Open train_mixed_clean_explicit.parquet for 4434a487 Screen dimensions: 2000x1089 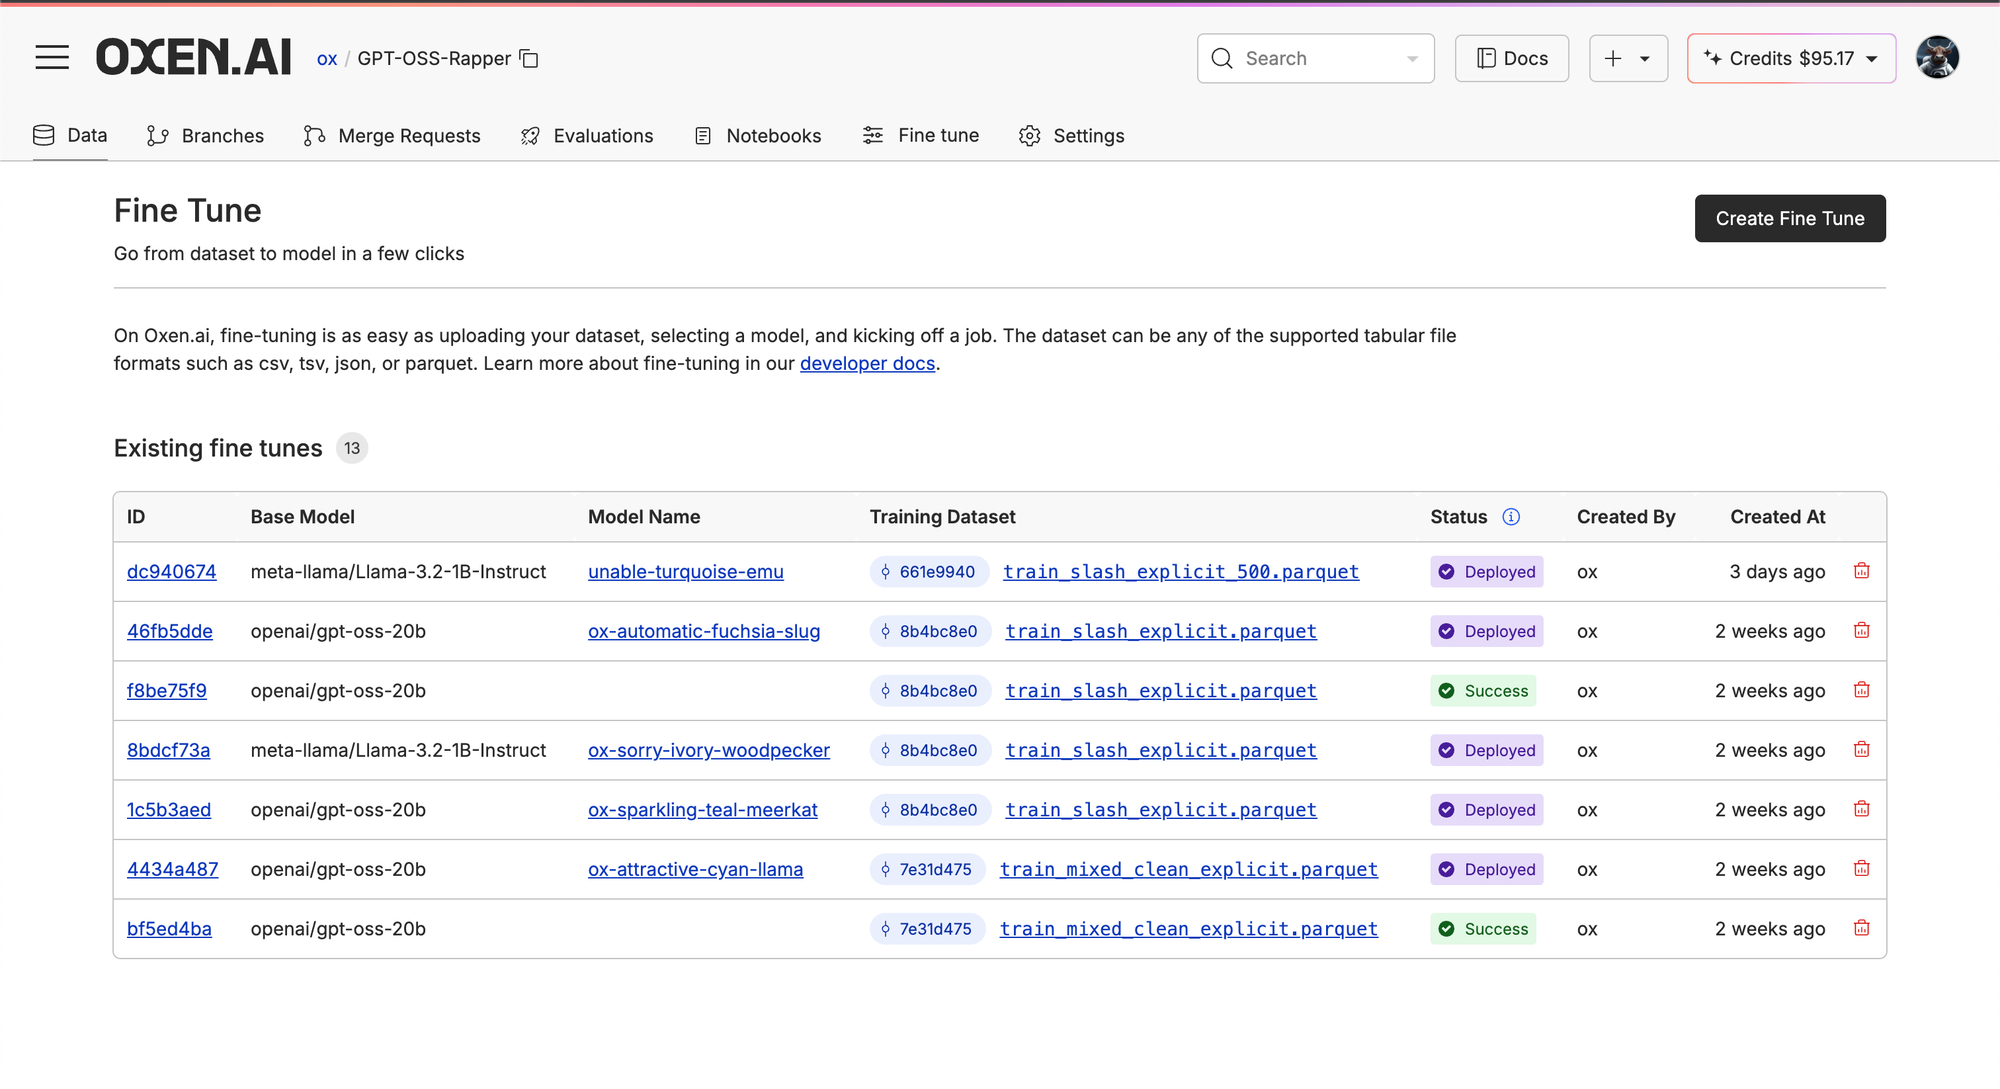pos(1188,870)
